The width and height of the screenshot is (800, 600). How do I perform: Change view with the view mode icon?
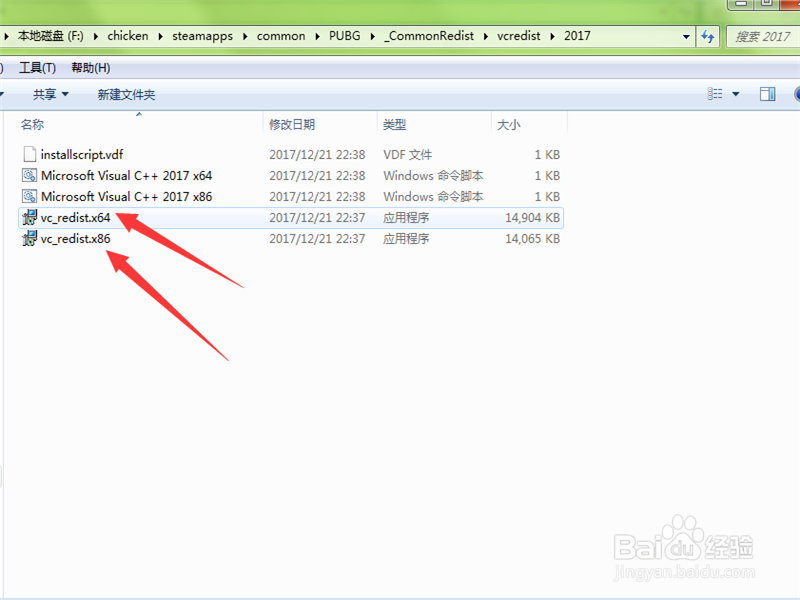pos(715,93)
